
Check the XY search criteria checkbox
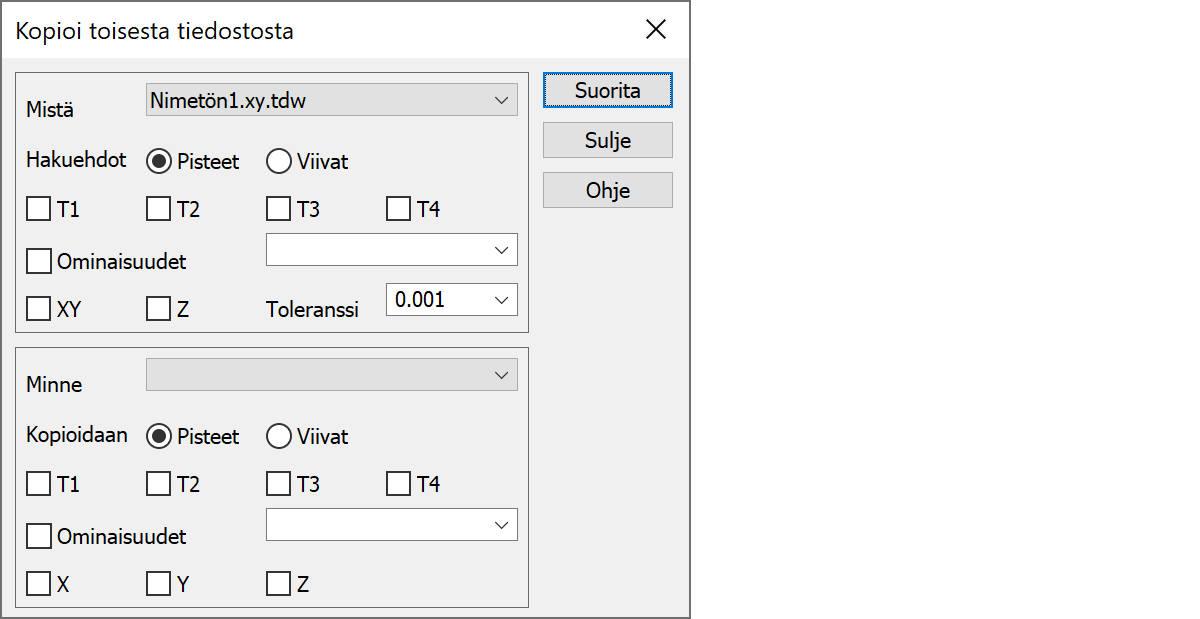point(39,309)
